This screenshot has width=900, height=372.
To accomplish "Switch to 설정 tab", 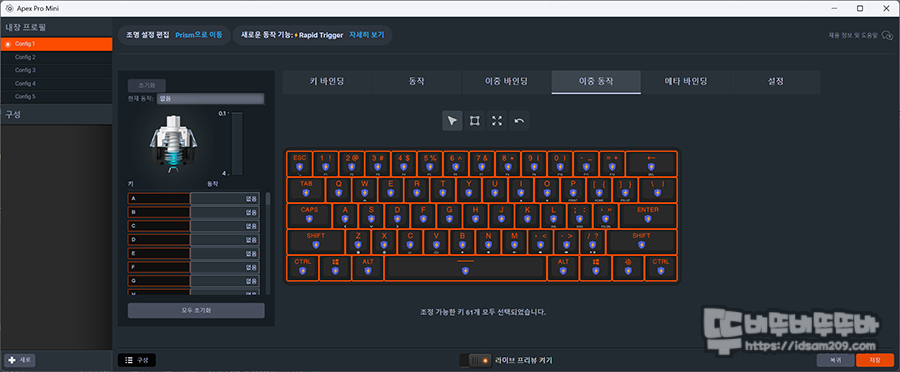I will (775, 82).
